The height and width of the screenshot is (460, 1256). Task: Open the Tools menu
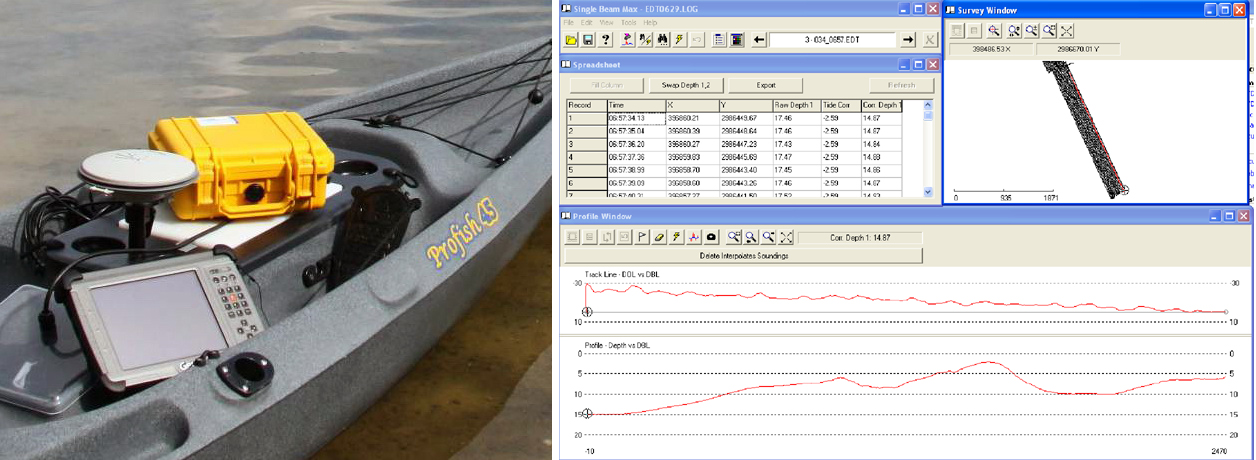click(x=629, y=23)
